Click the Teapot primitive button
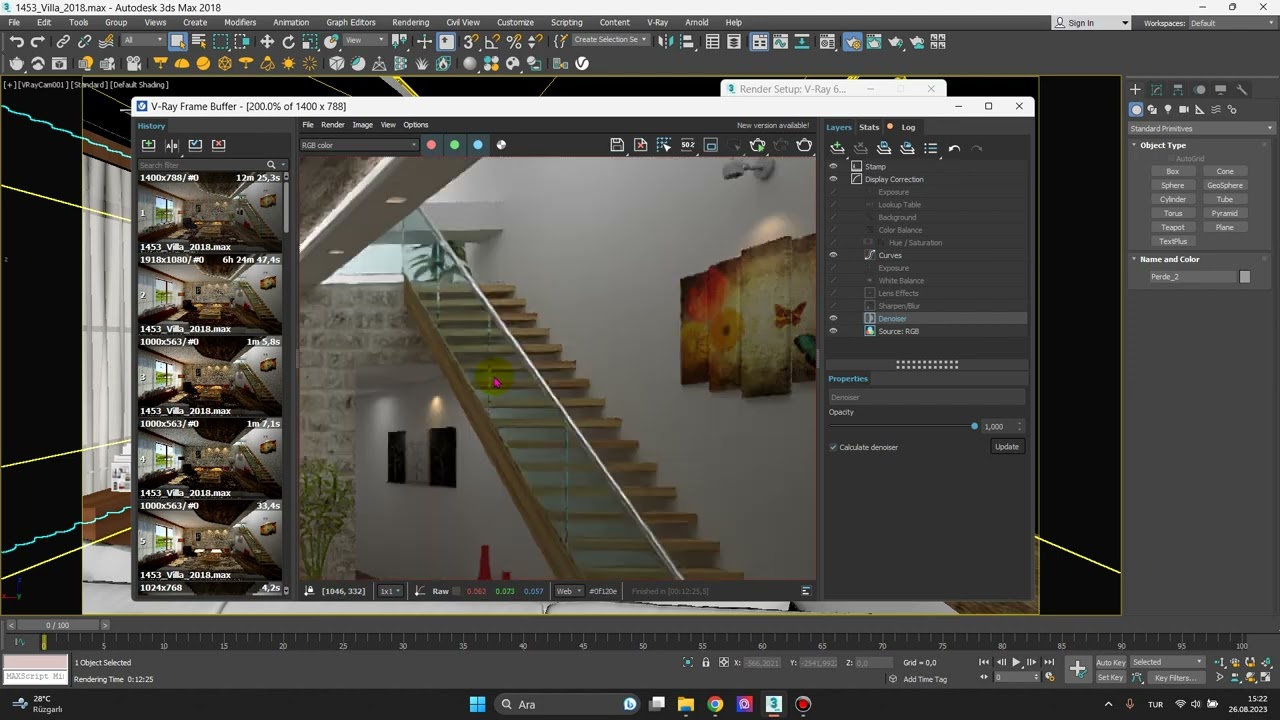 click(x=1172, y=227)
